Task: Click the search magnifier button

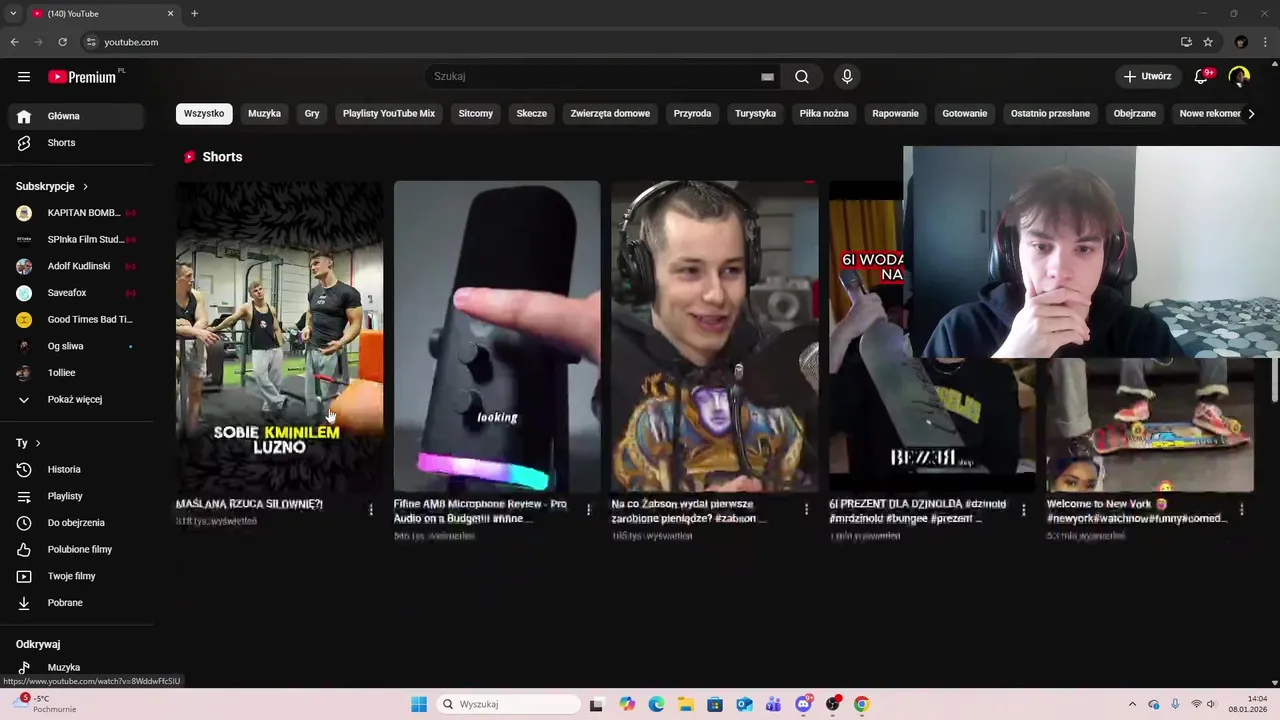Action: click(x=802, y=77)
